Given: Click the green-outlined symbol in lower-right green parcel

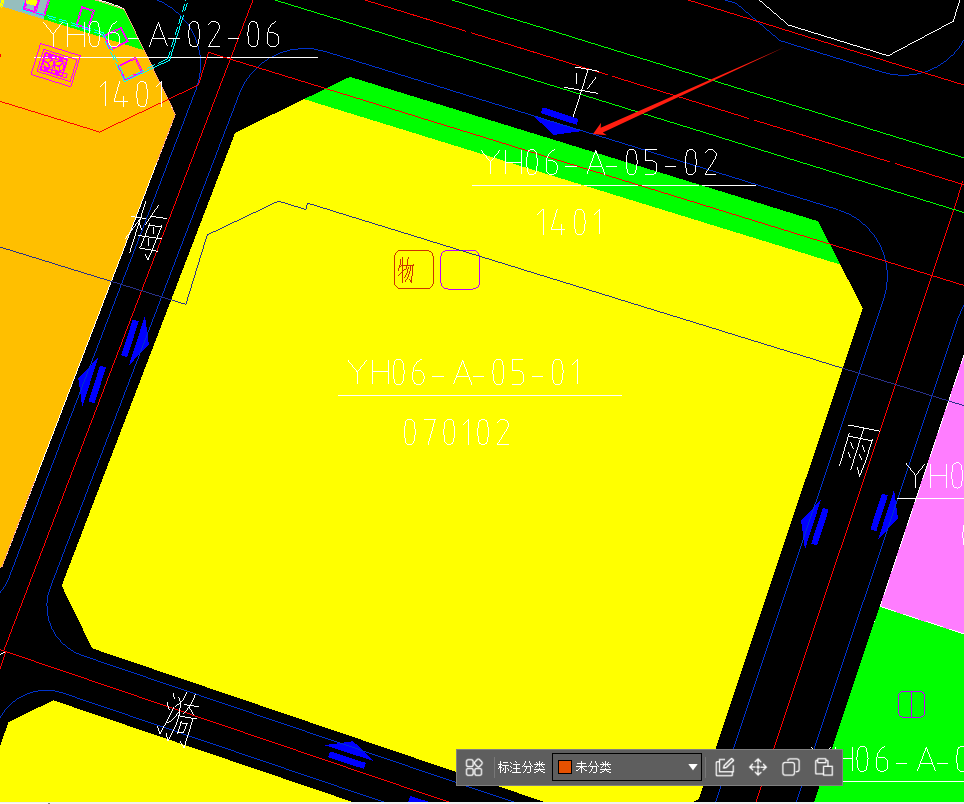Looking at the screenshot, I should (911, 704).
